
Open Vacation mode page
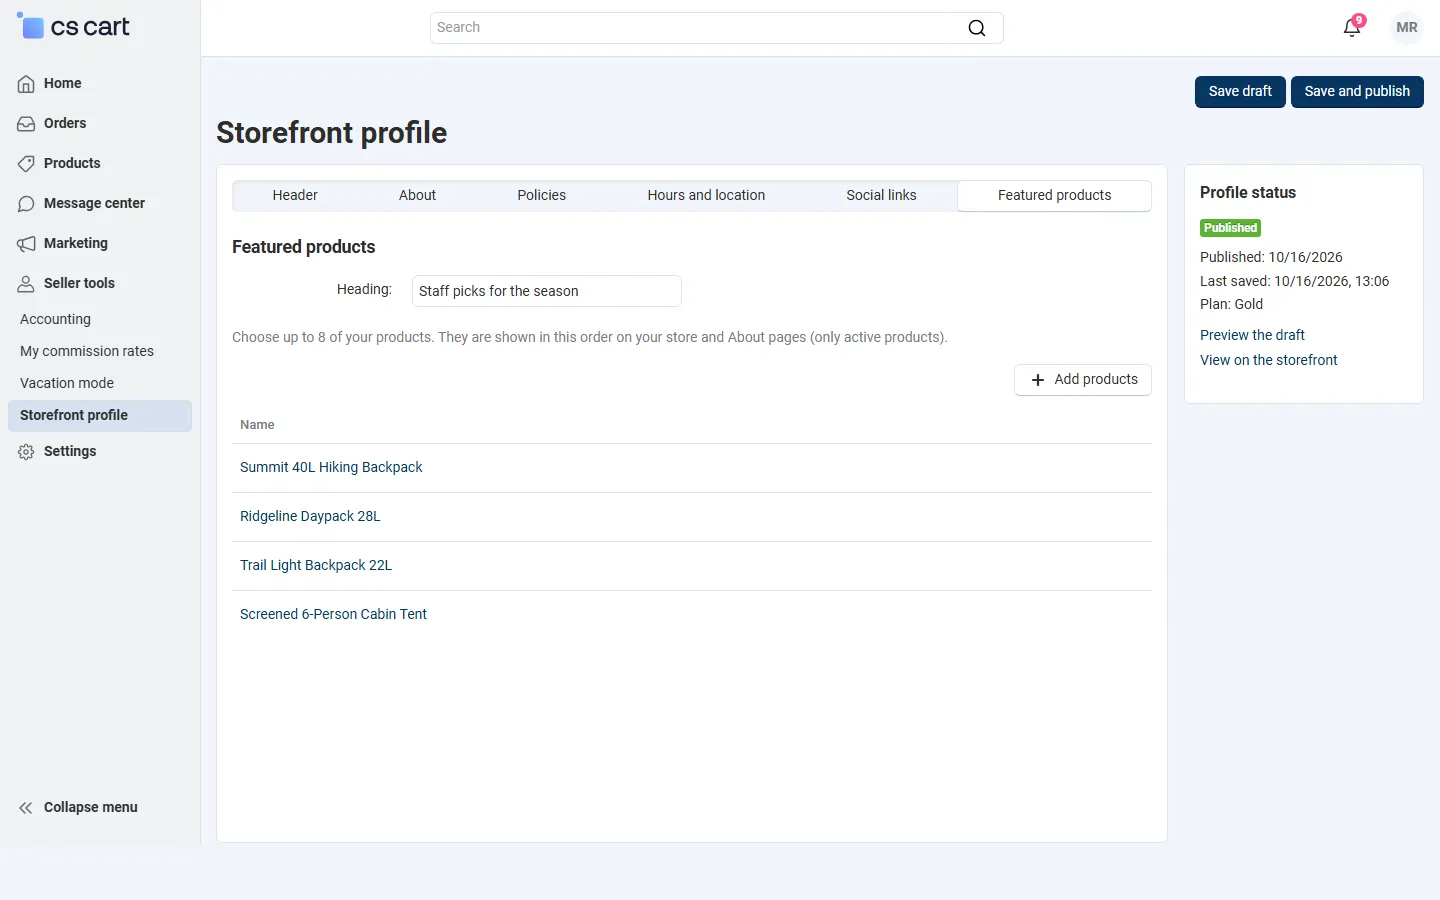[x=67, y=383]
